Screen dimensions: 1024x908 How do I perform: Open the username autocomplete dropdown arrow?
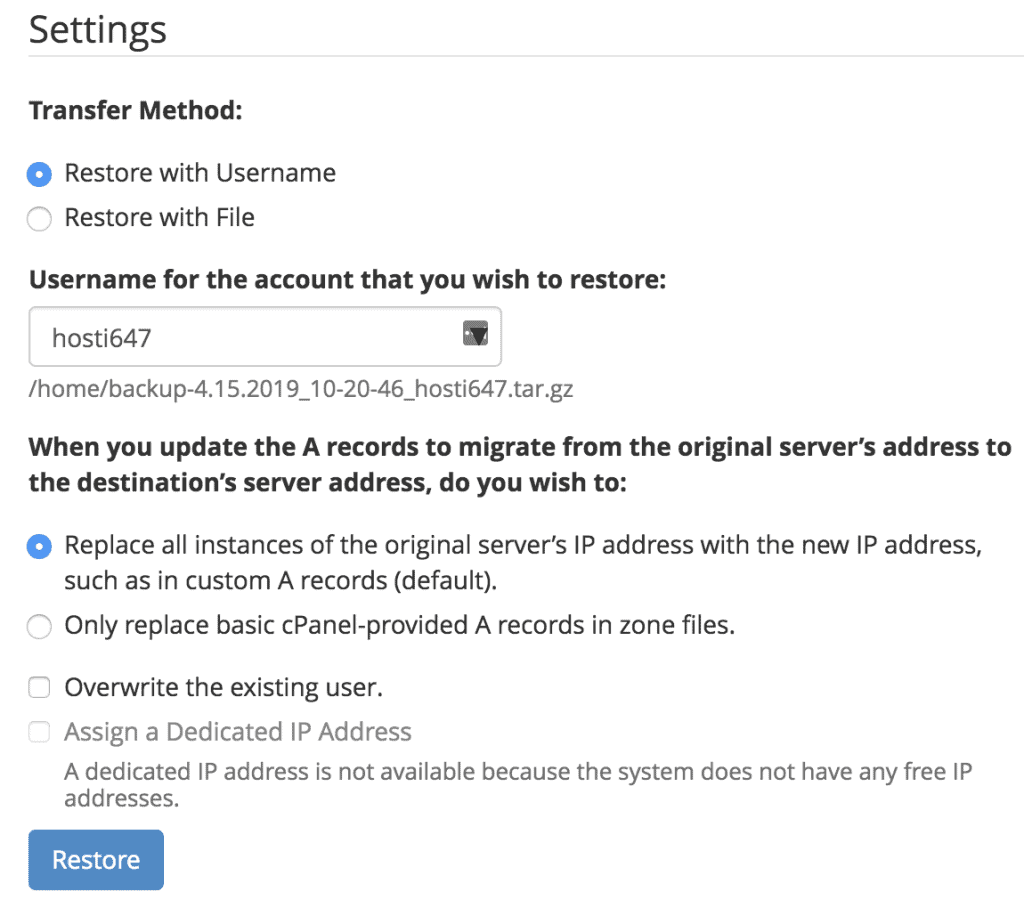[477, 334]
